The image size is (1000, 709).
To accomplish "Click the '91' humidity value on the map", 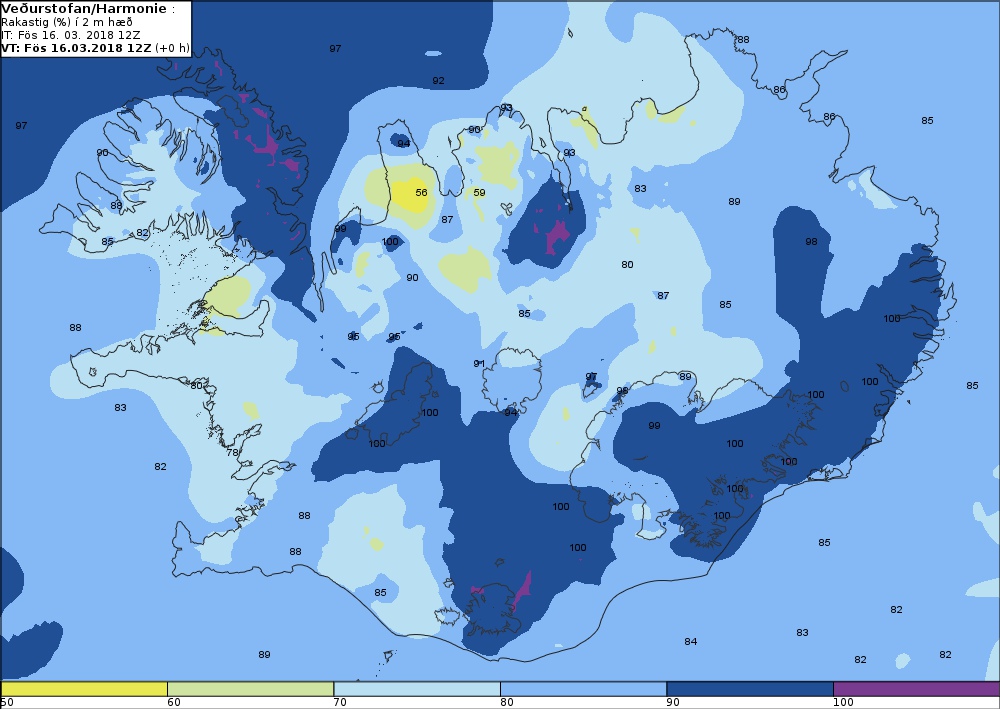I will 480,363.
